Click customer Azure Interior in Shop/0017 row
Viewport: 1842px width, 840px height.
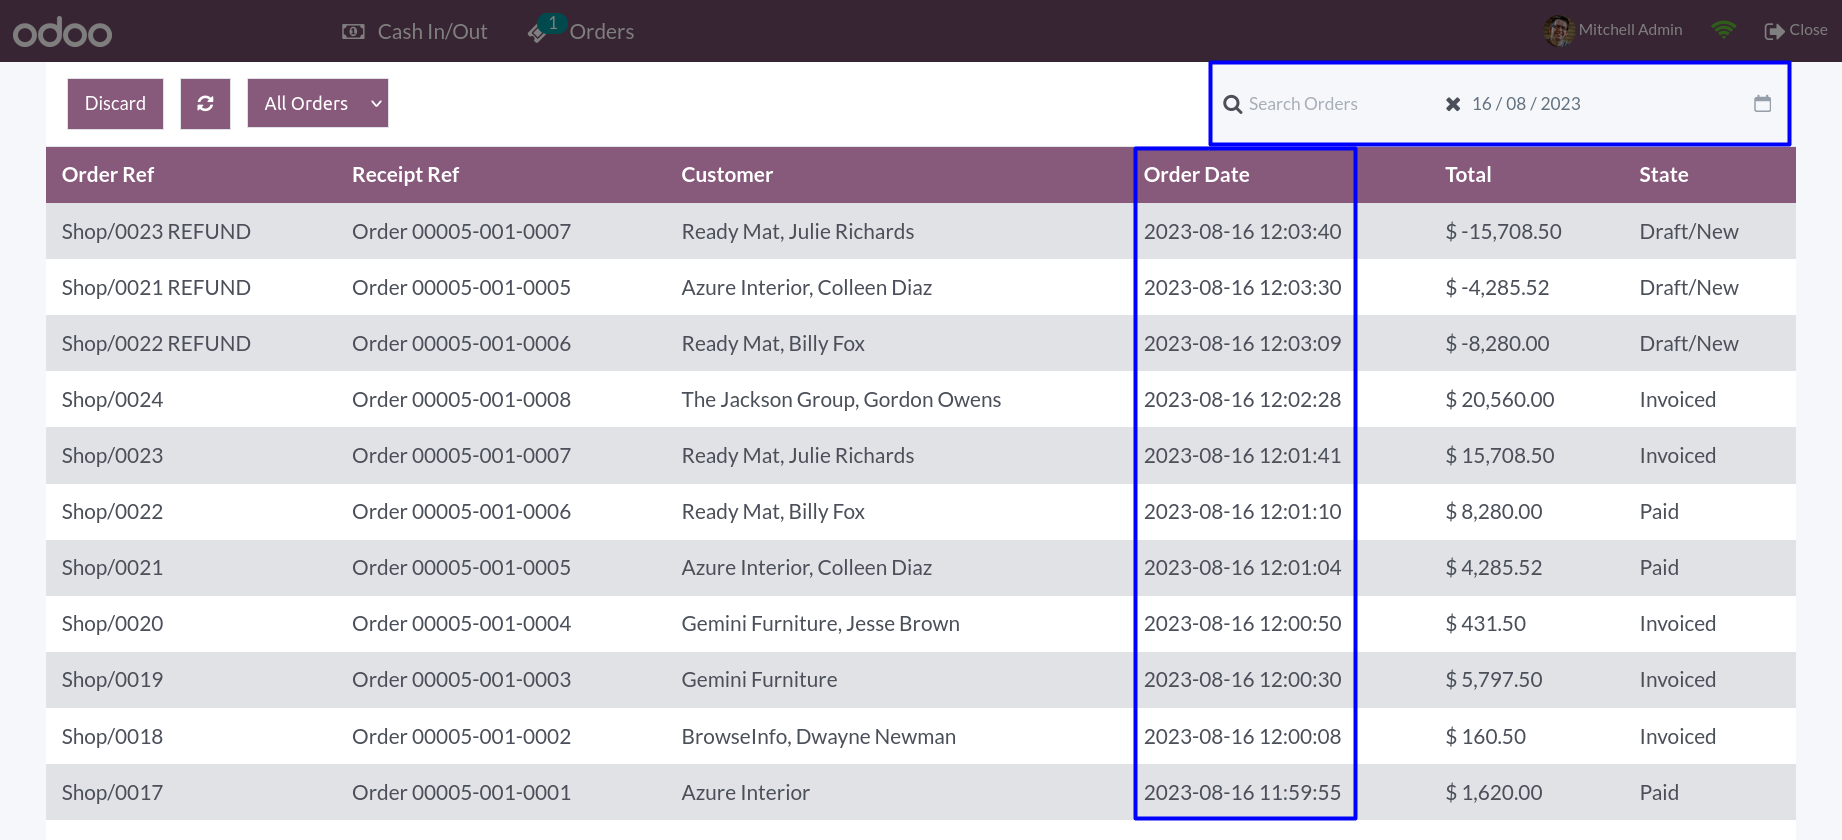[x=745, y=793]
